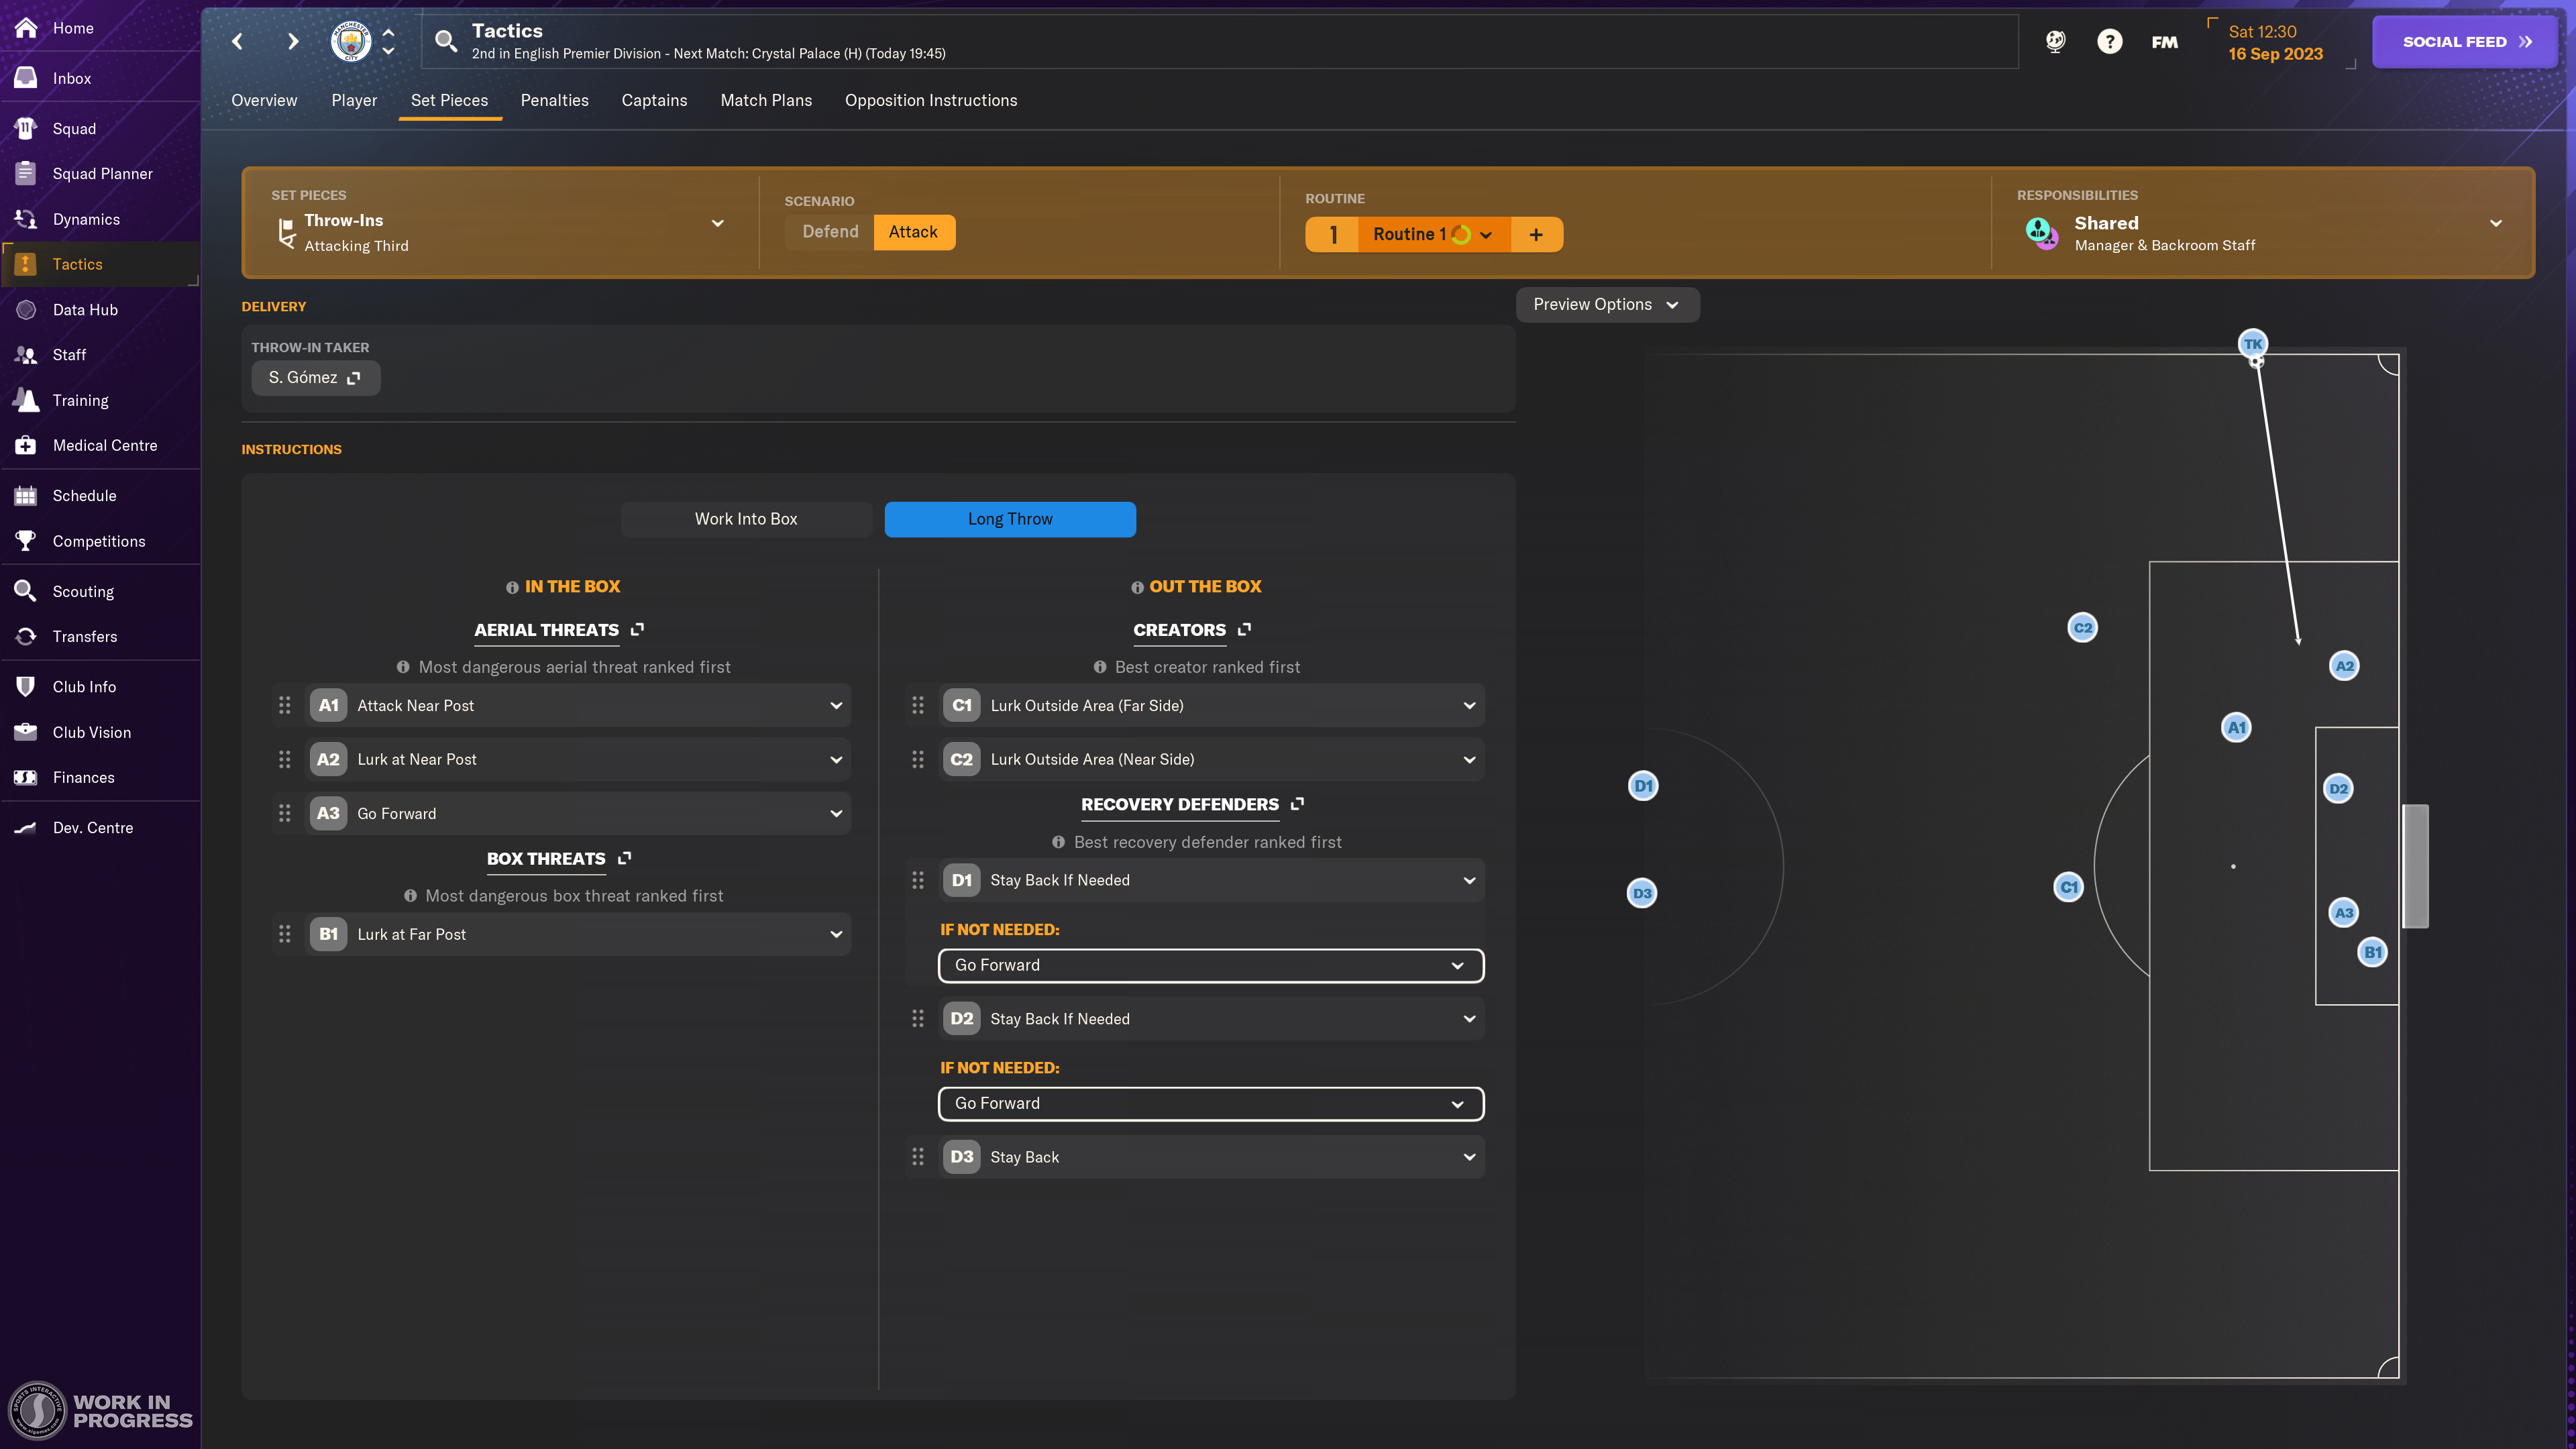Open the Opposition Instructions tab
The image size is (2576, 1449).
pyautogui.click(x=930, y=100)
